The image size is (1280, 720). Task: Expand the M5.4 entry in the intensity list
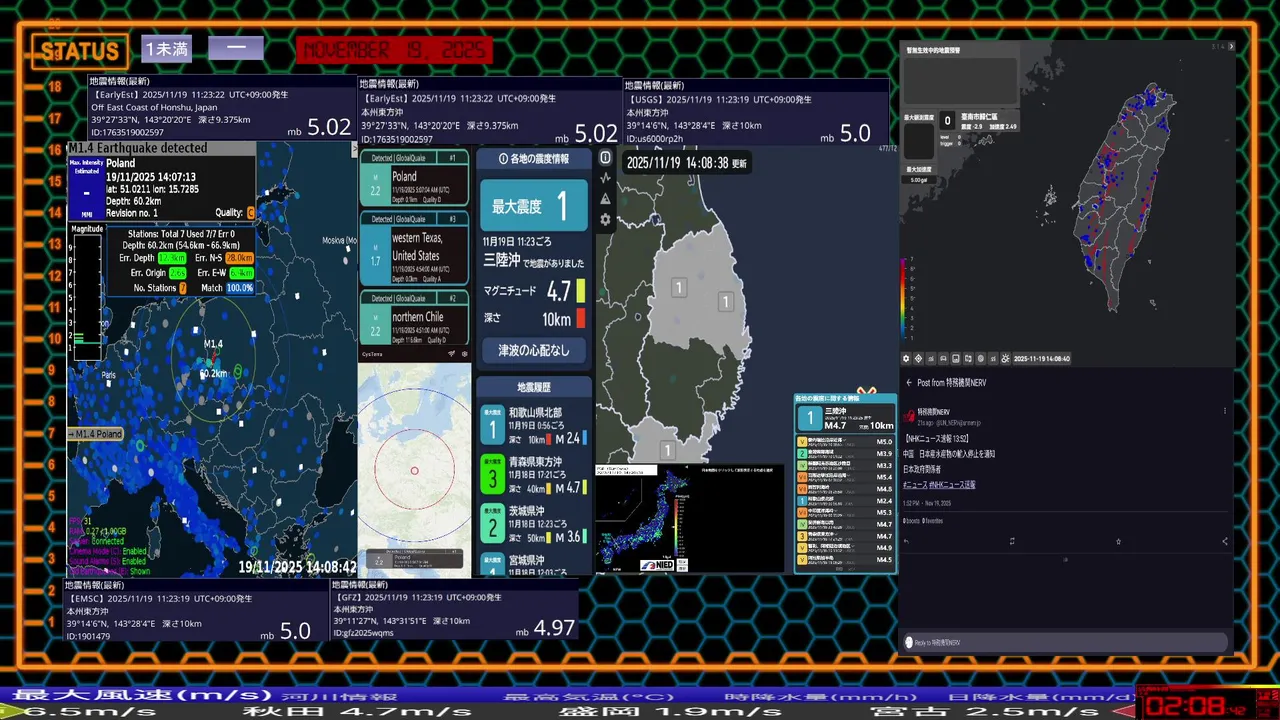point(845,477)
